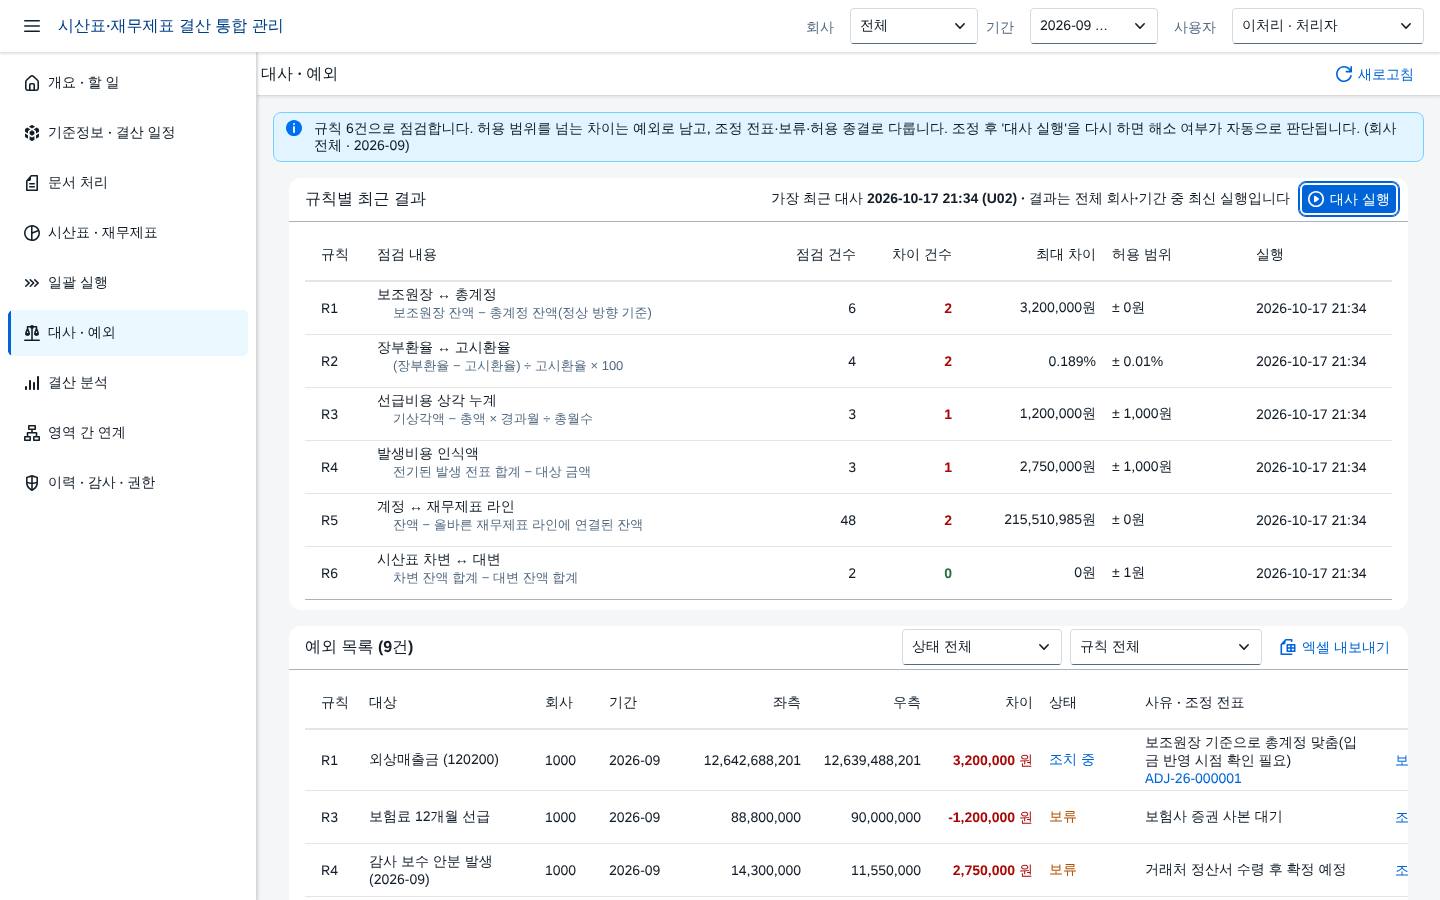Expand the 상태 전체 filter
The width and height of the screenshot is (1440, 900).
tap(982, 647)
